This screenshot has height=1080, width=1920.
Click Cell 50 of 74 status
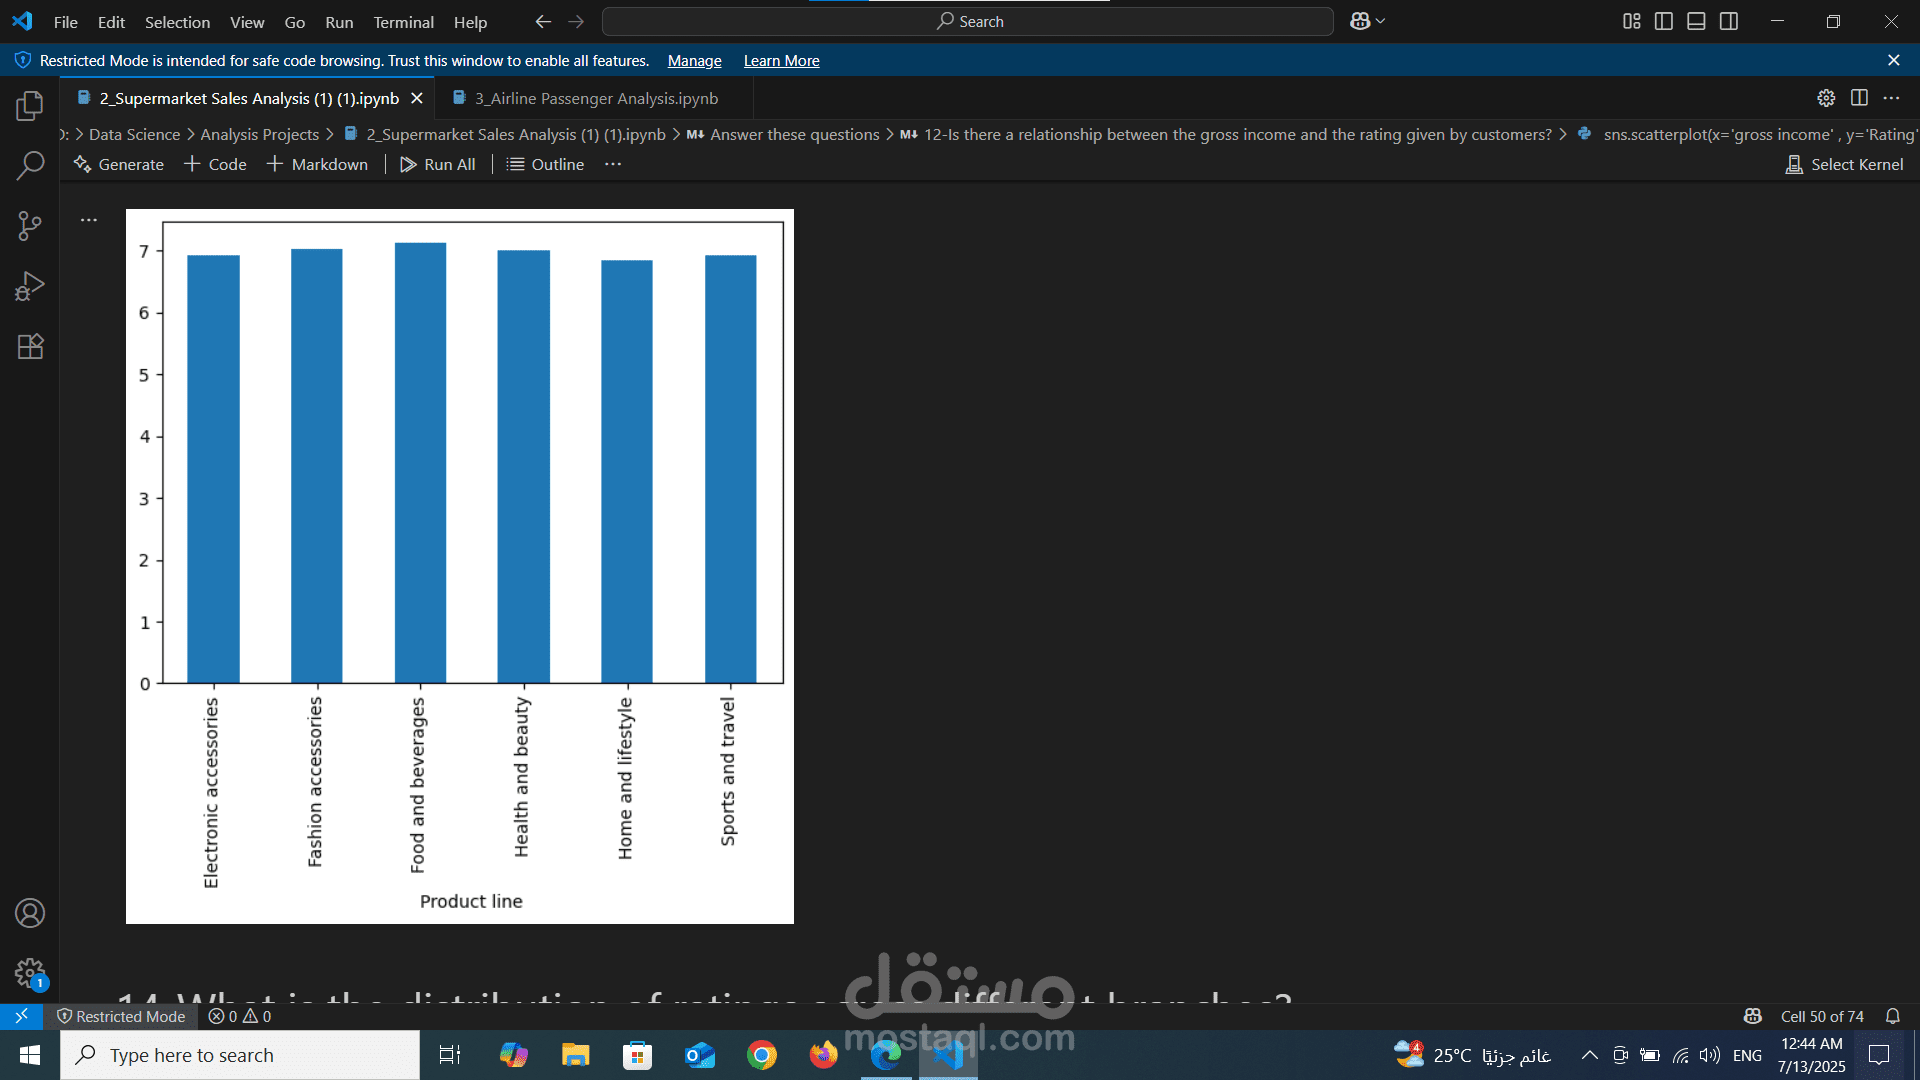1822,1016
